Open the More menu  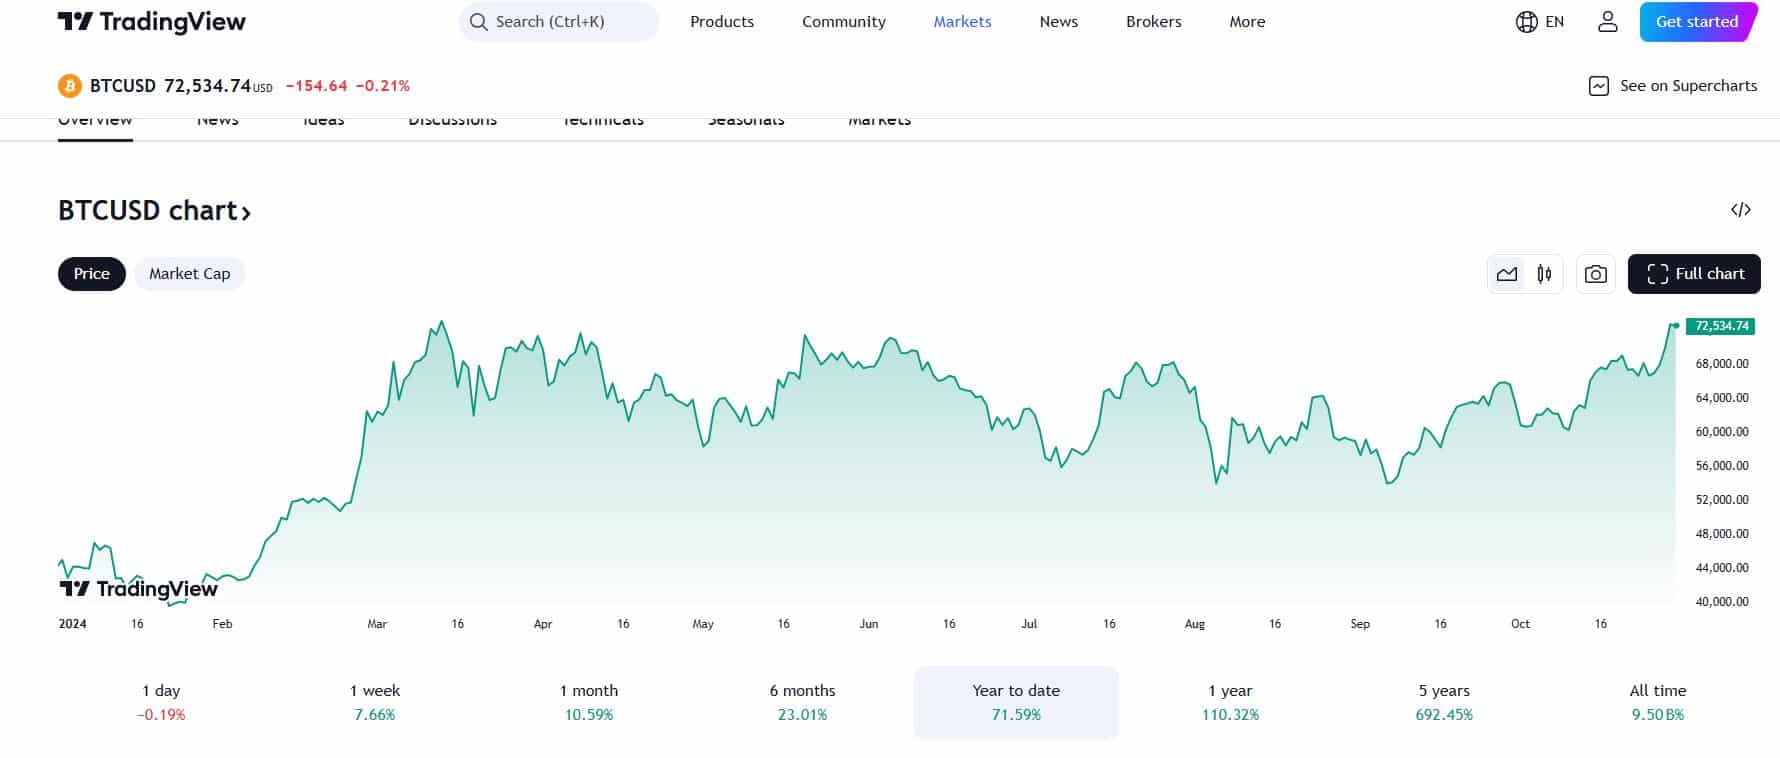pos(1247,22)
